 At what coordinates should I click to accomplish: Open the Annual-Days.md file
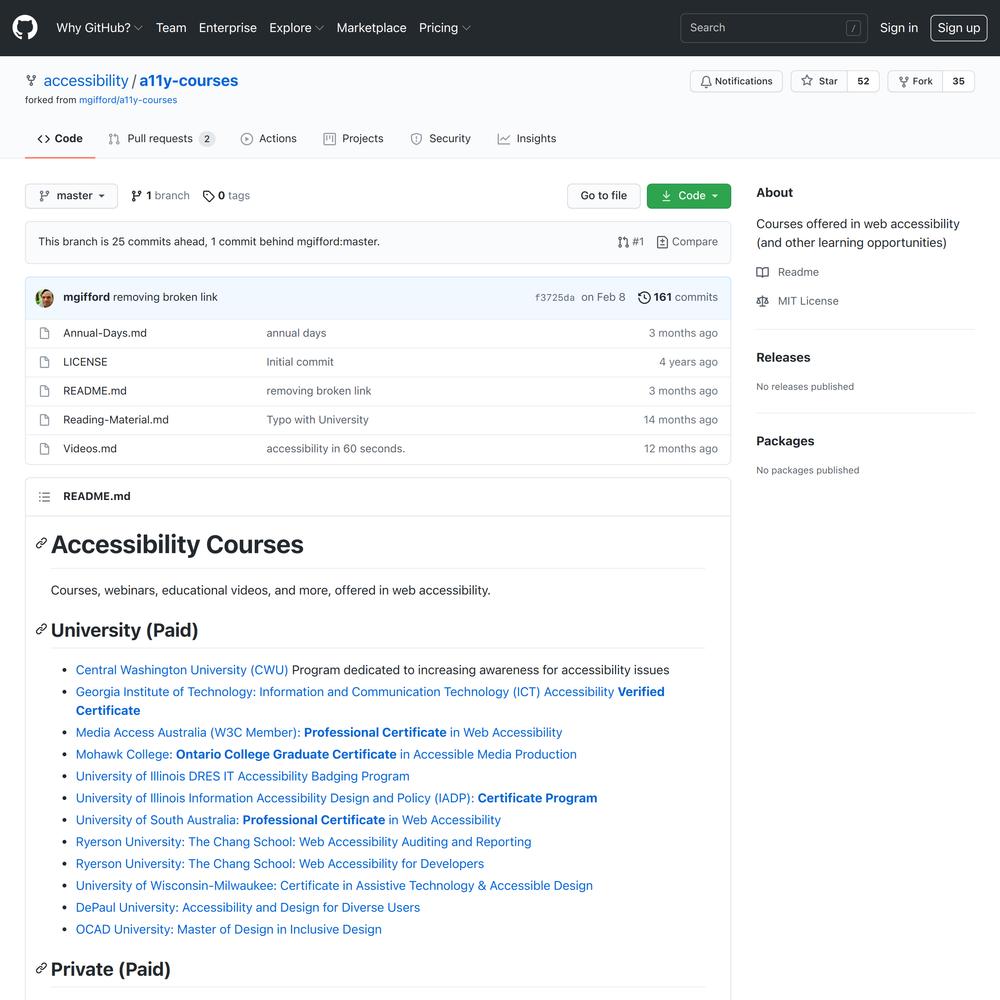(x=105, y=333)
